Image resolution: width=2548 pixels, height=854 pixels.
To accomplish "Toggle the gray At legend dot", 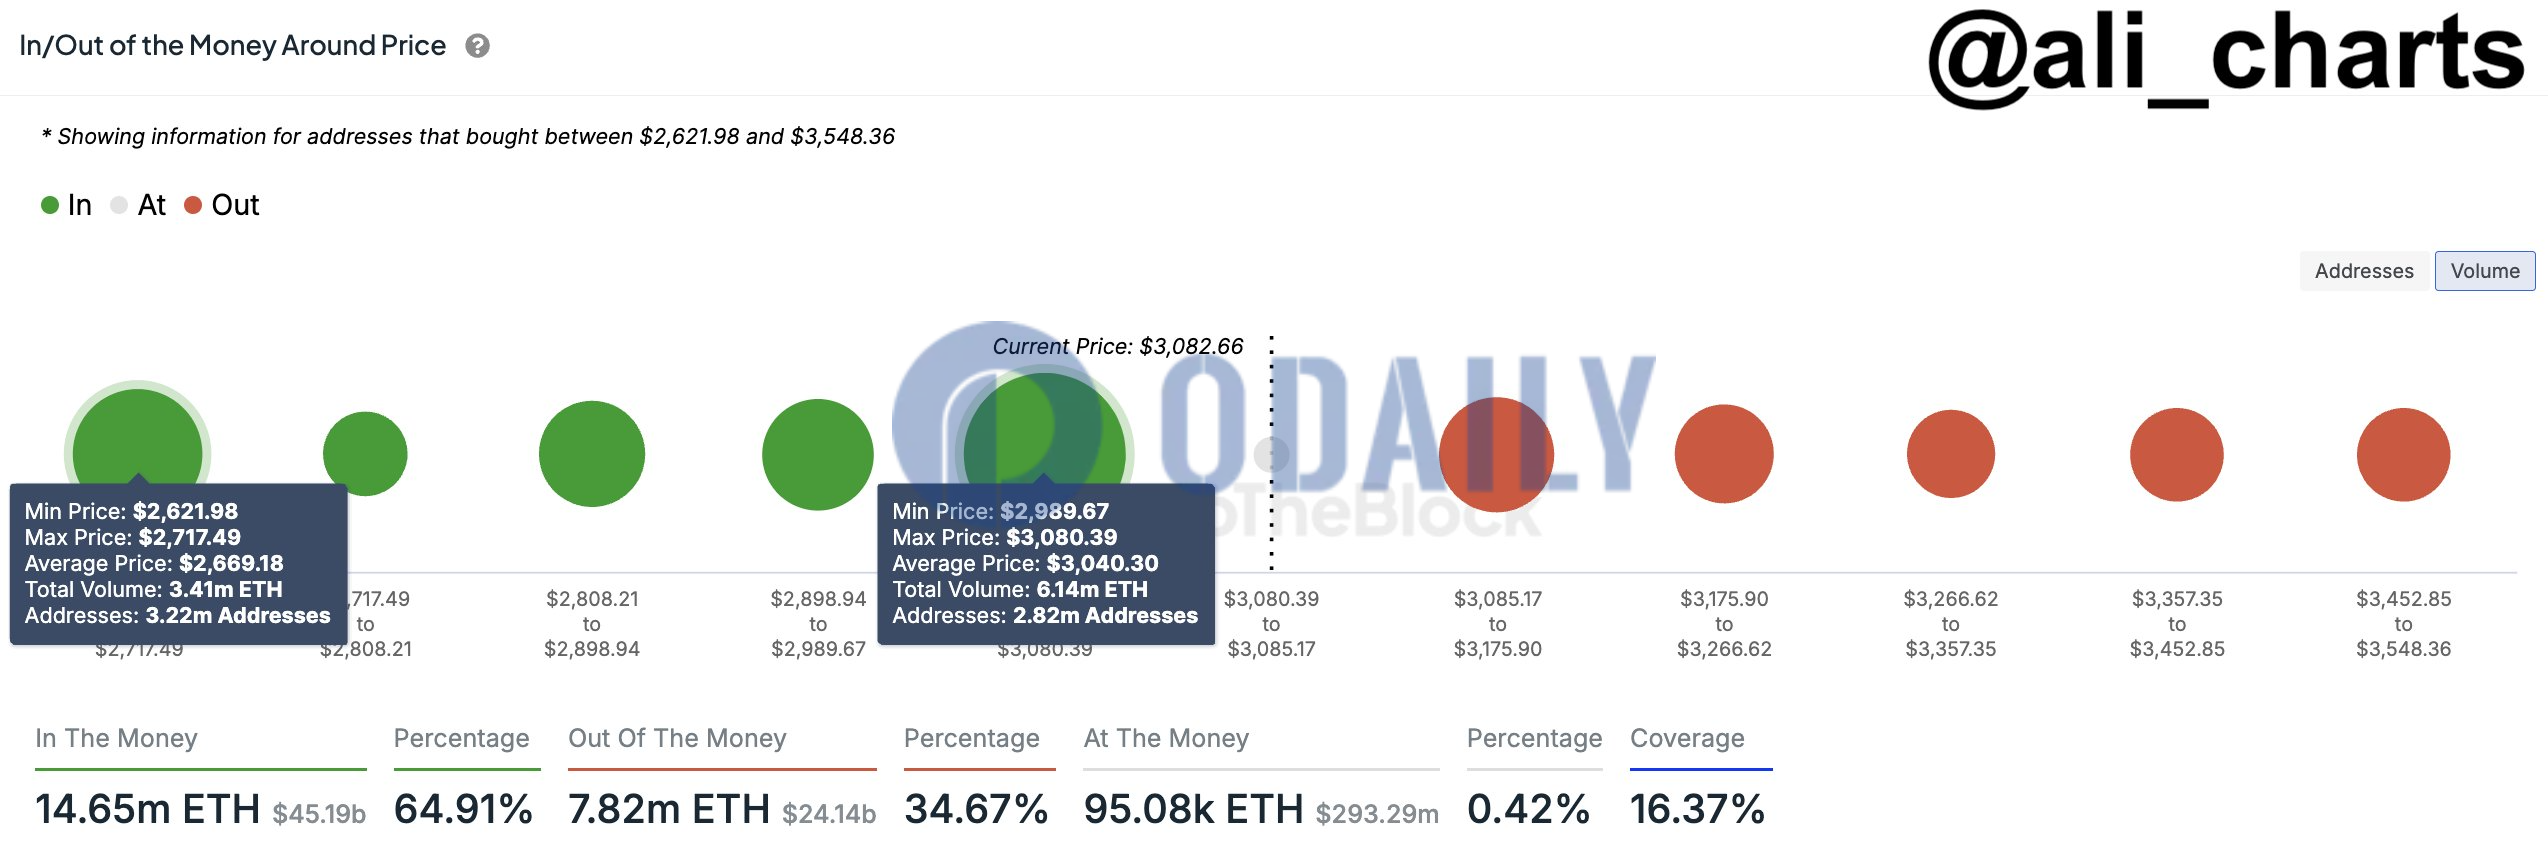I will click(x=119, y=205).
